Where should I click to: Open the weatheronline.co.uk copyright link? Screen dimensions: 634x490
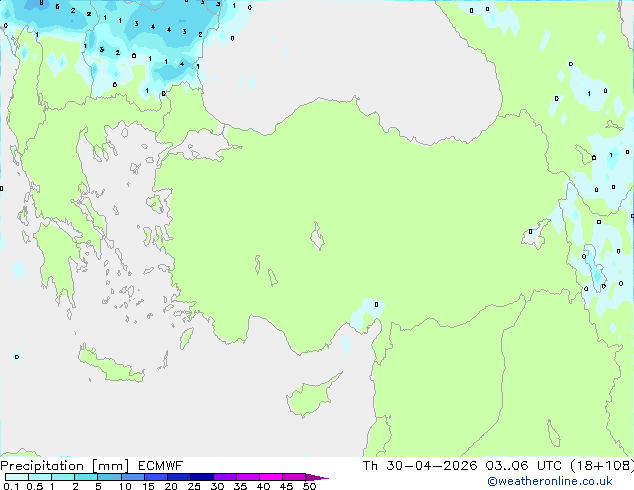click(x=550, y=481)
